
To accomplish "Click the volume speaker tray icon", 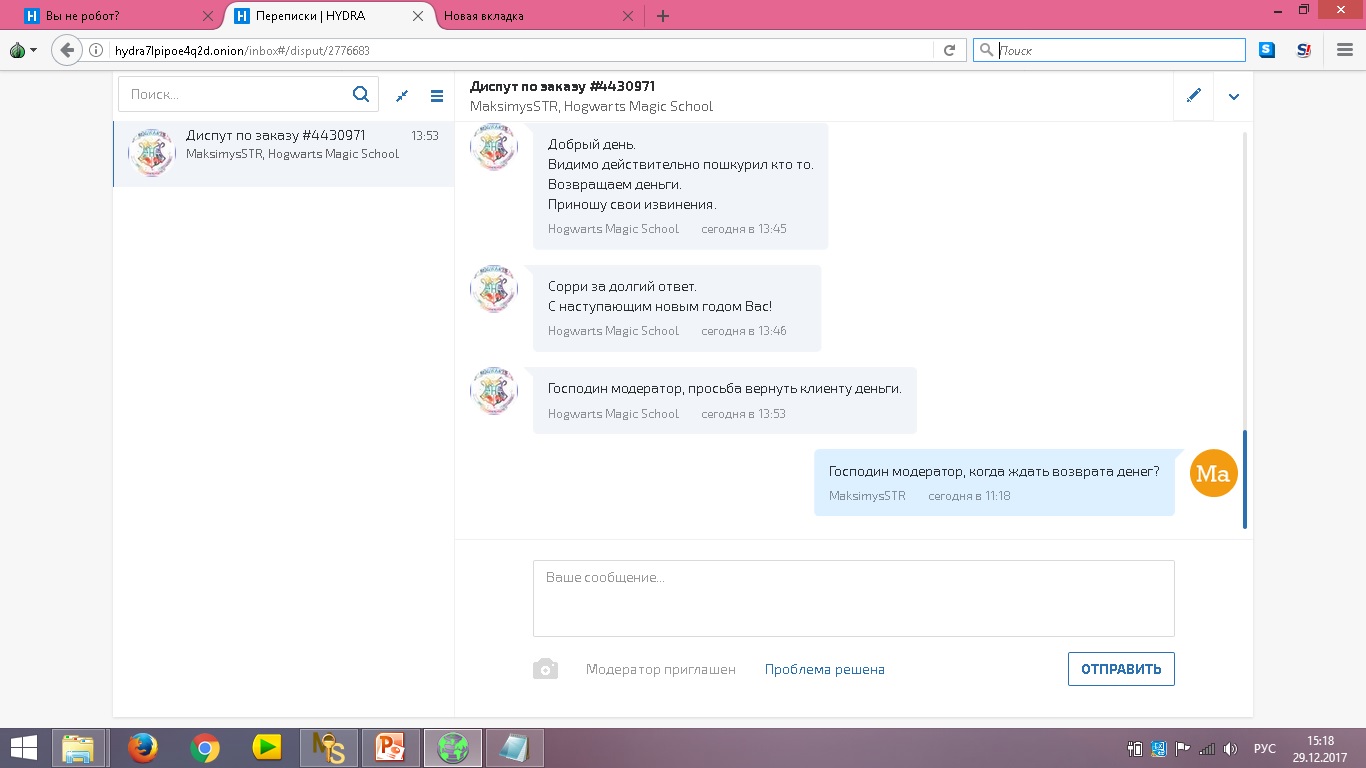I will pos(1231,748).
